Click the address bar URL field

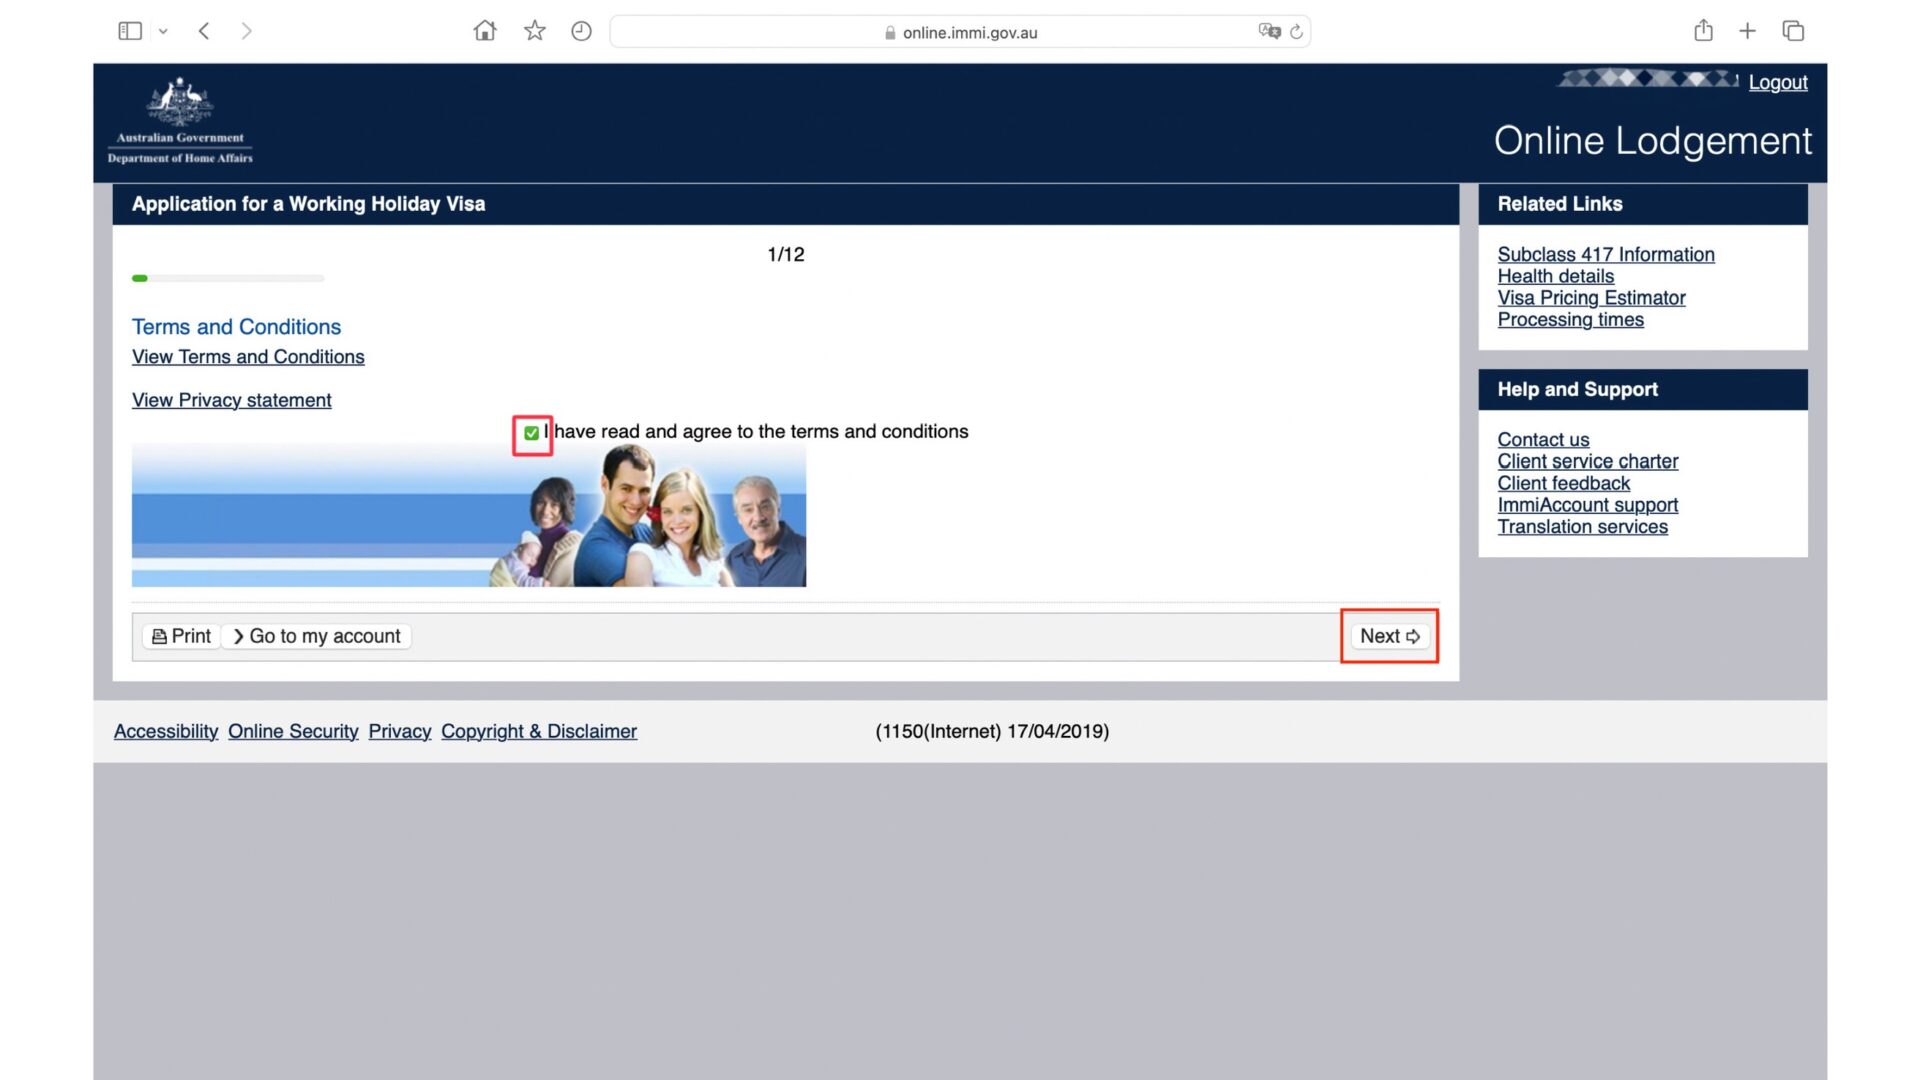[x=960, y=32]
